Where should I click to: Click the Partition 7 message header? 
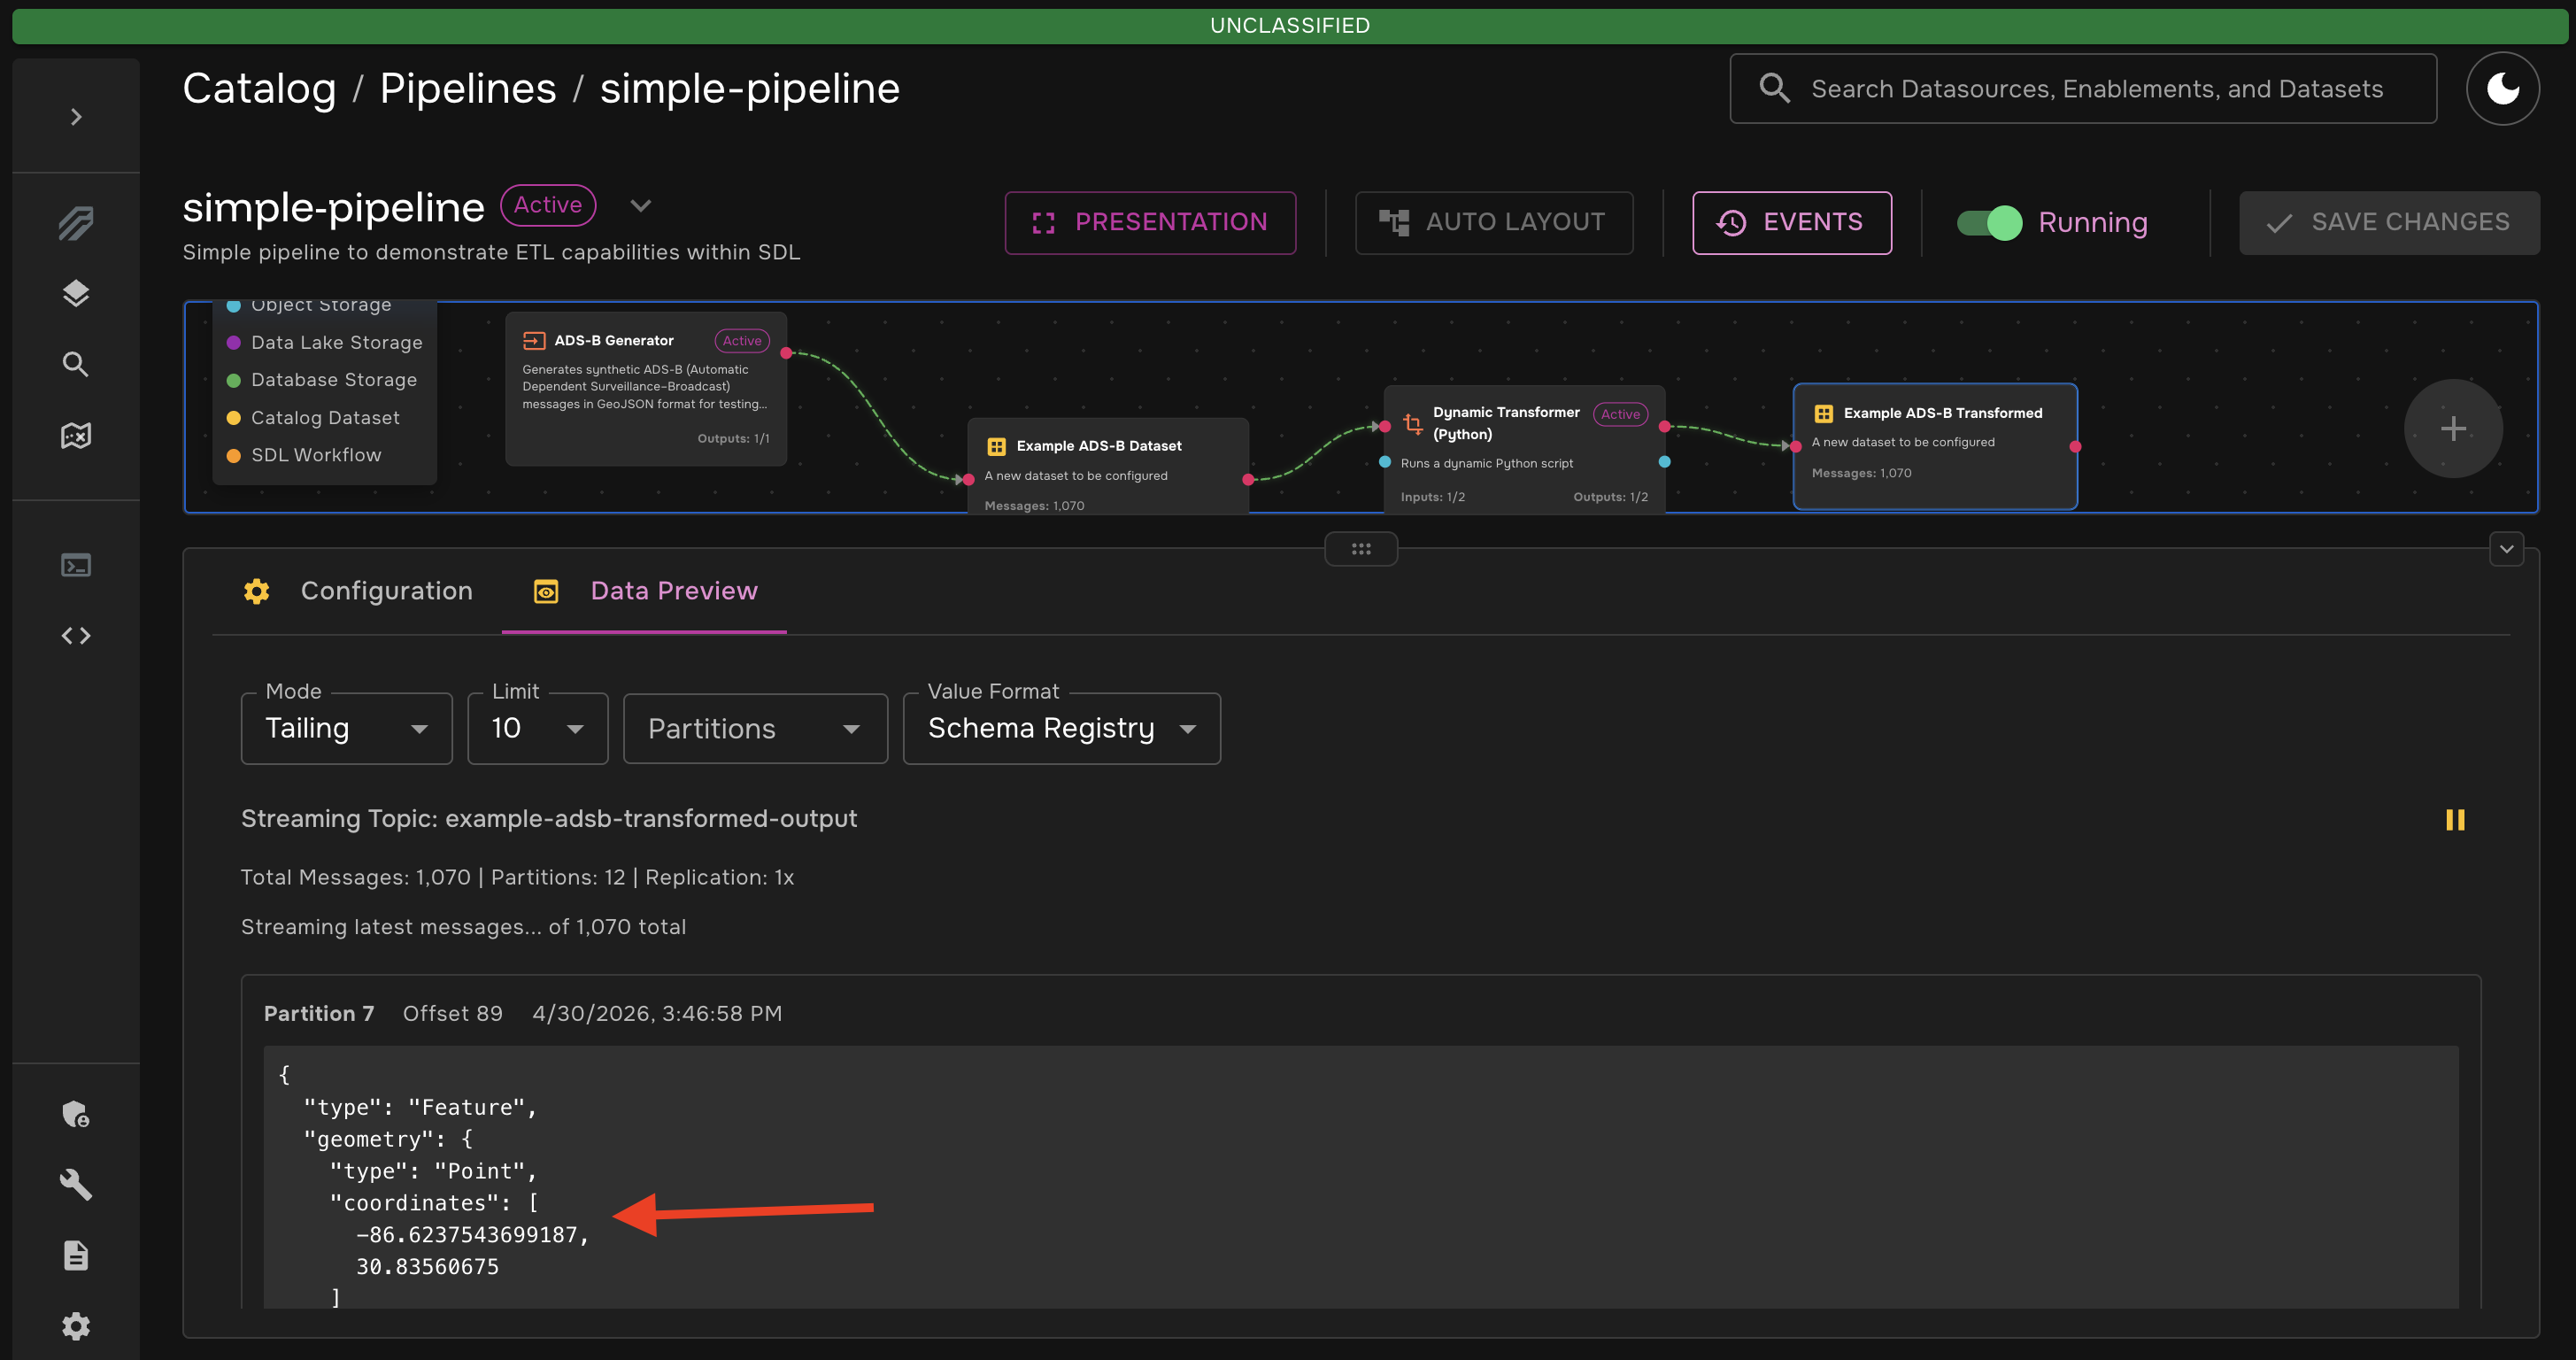319,1014
